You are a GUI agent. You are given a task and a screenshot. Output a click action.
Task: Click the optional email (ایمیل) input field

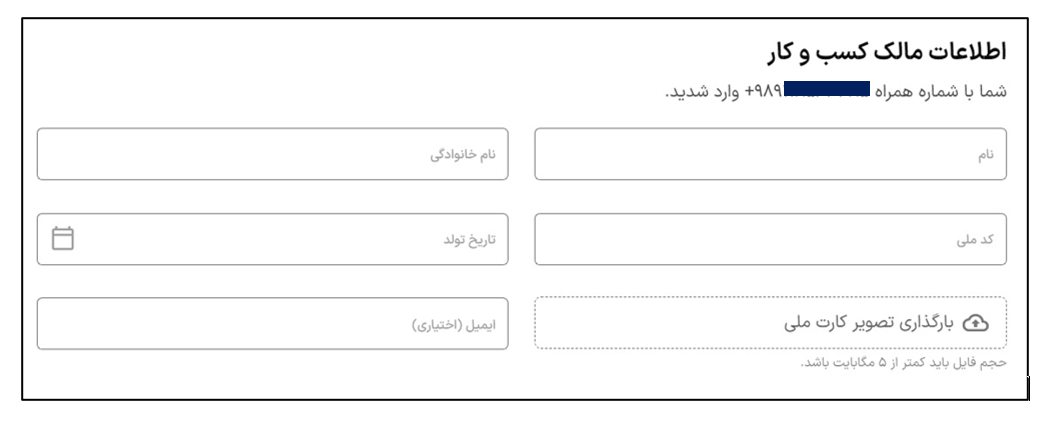click(272, 323)
